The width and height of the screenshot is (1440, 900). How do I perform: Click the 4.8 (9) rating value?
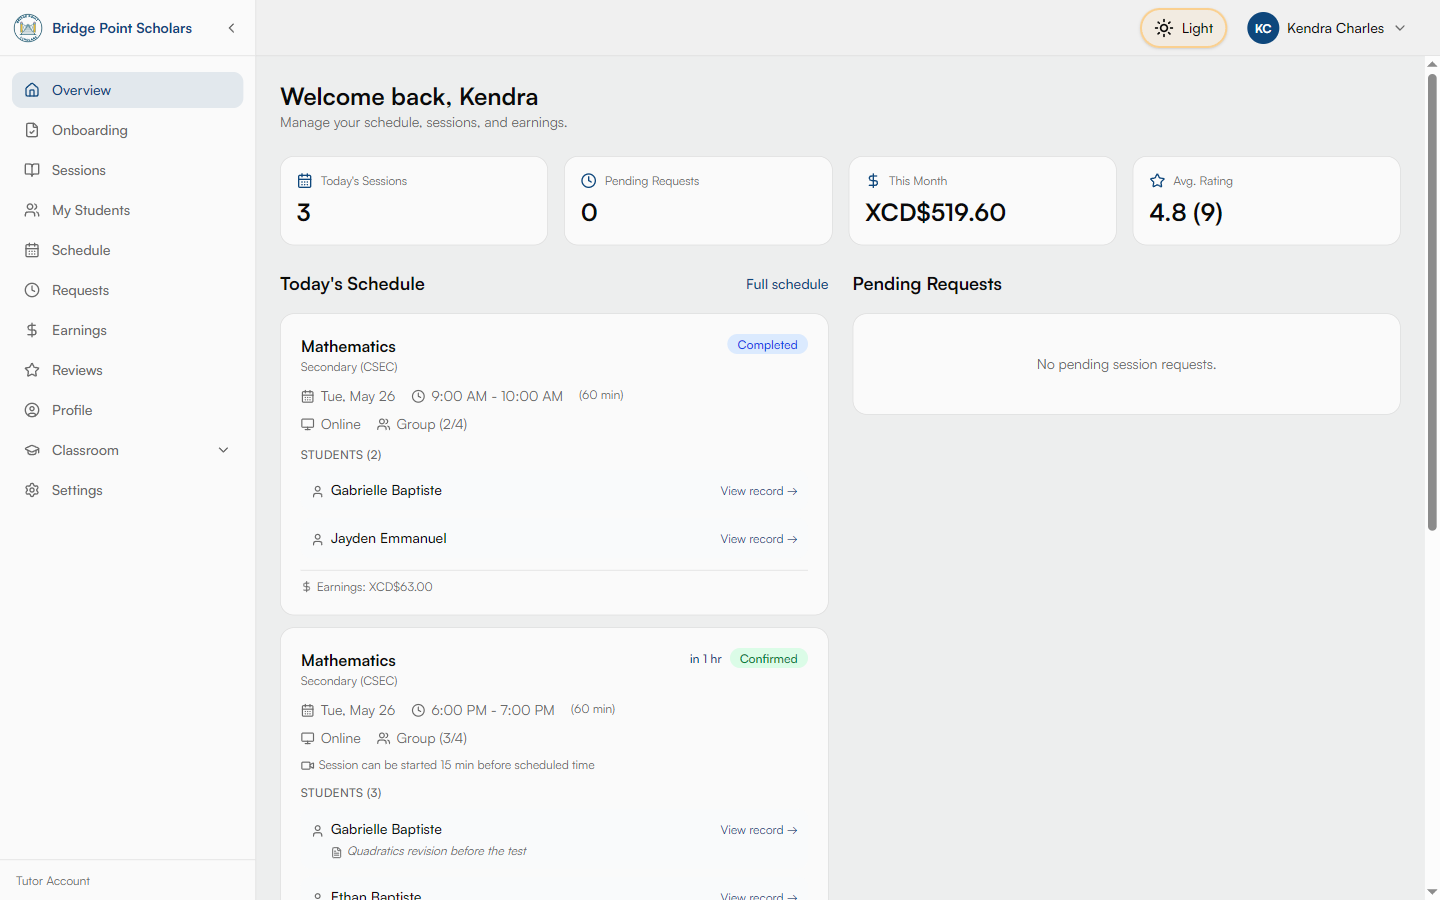[1186, 212]
